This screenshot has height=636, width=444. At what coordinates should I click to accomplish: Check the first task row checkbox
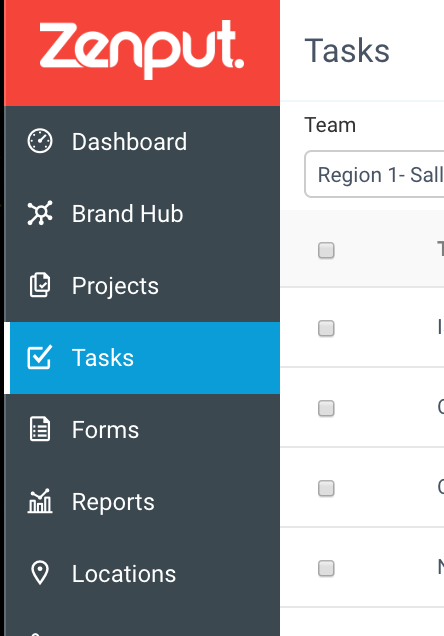point(326,328)
